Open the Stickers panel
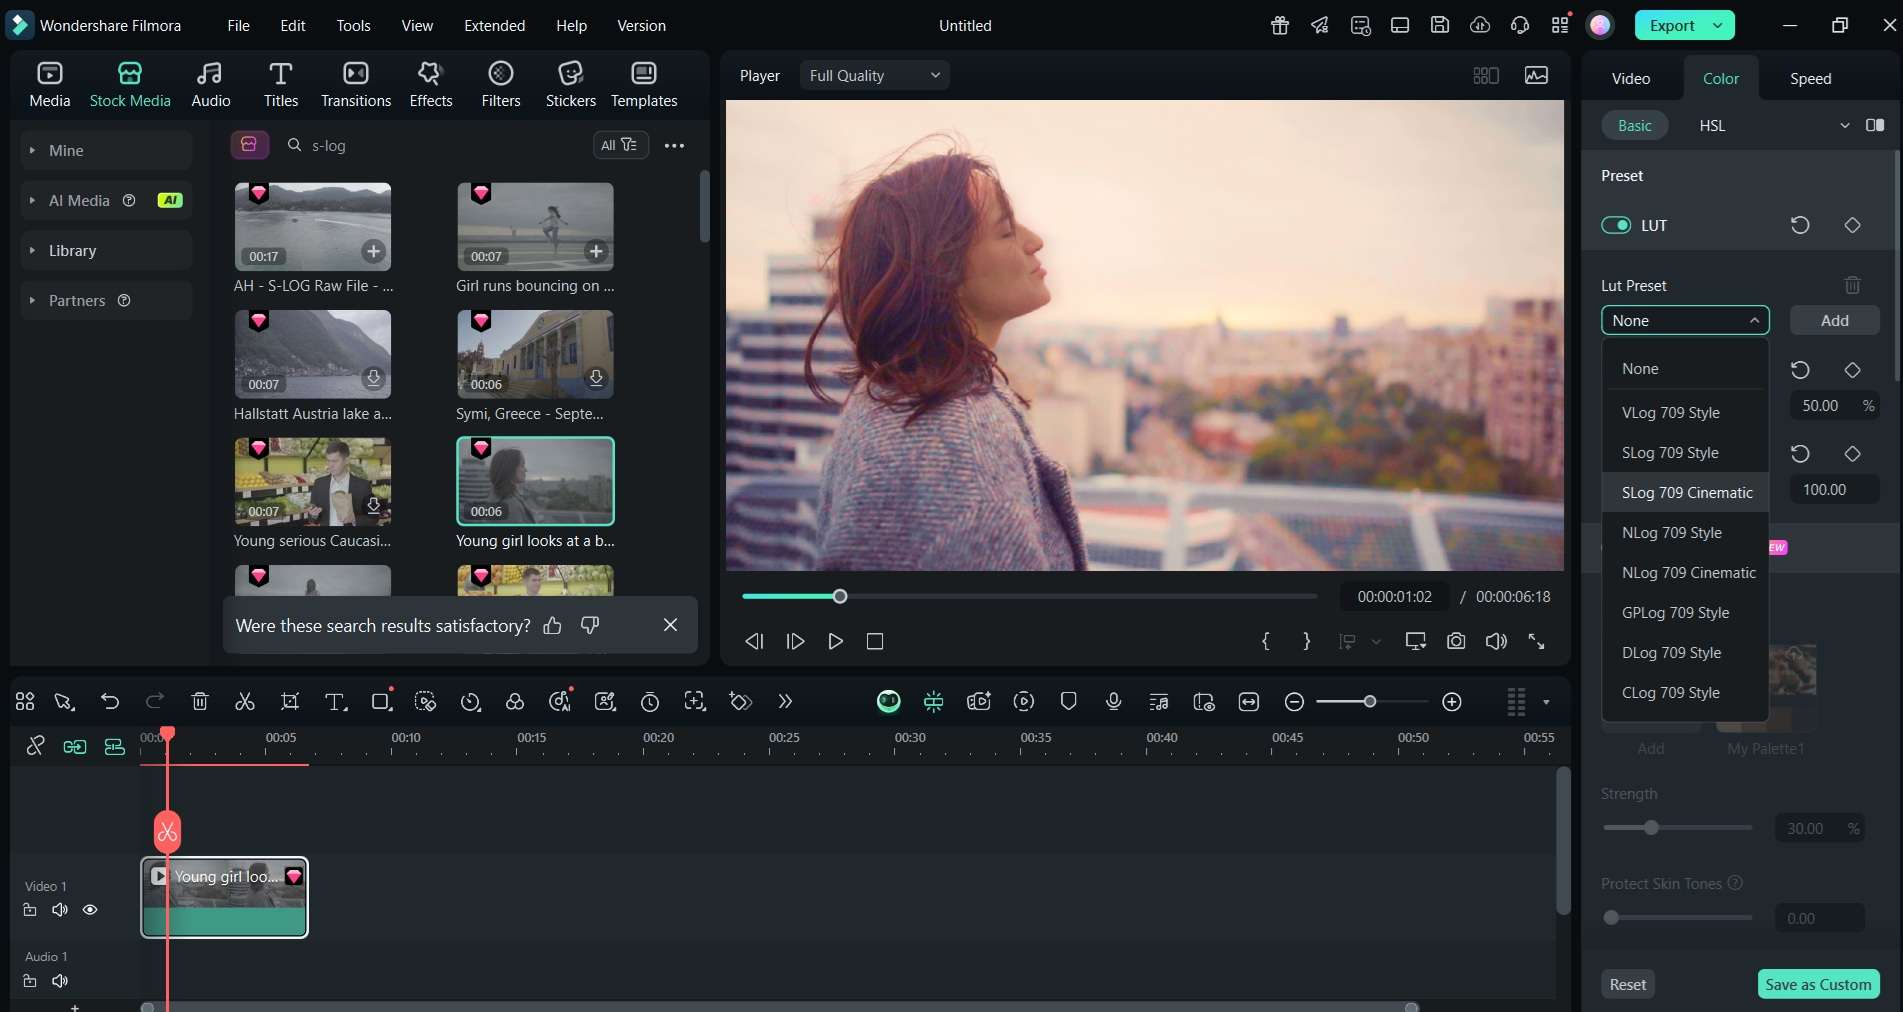The height and width of the screenshot is (1012, 1903). click(570, 84)
